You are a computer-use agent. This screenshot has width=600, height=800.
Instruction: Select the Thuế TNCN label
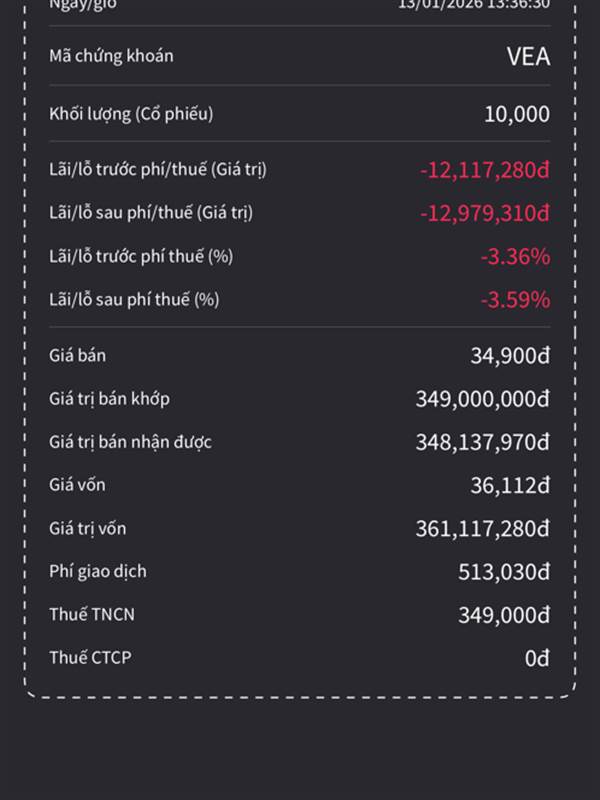click(92, 614)
